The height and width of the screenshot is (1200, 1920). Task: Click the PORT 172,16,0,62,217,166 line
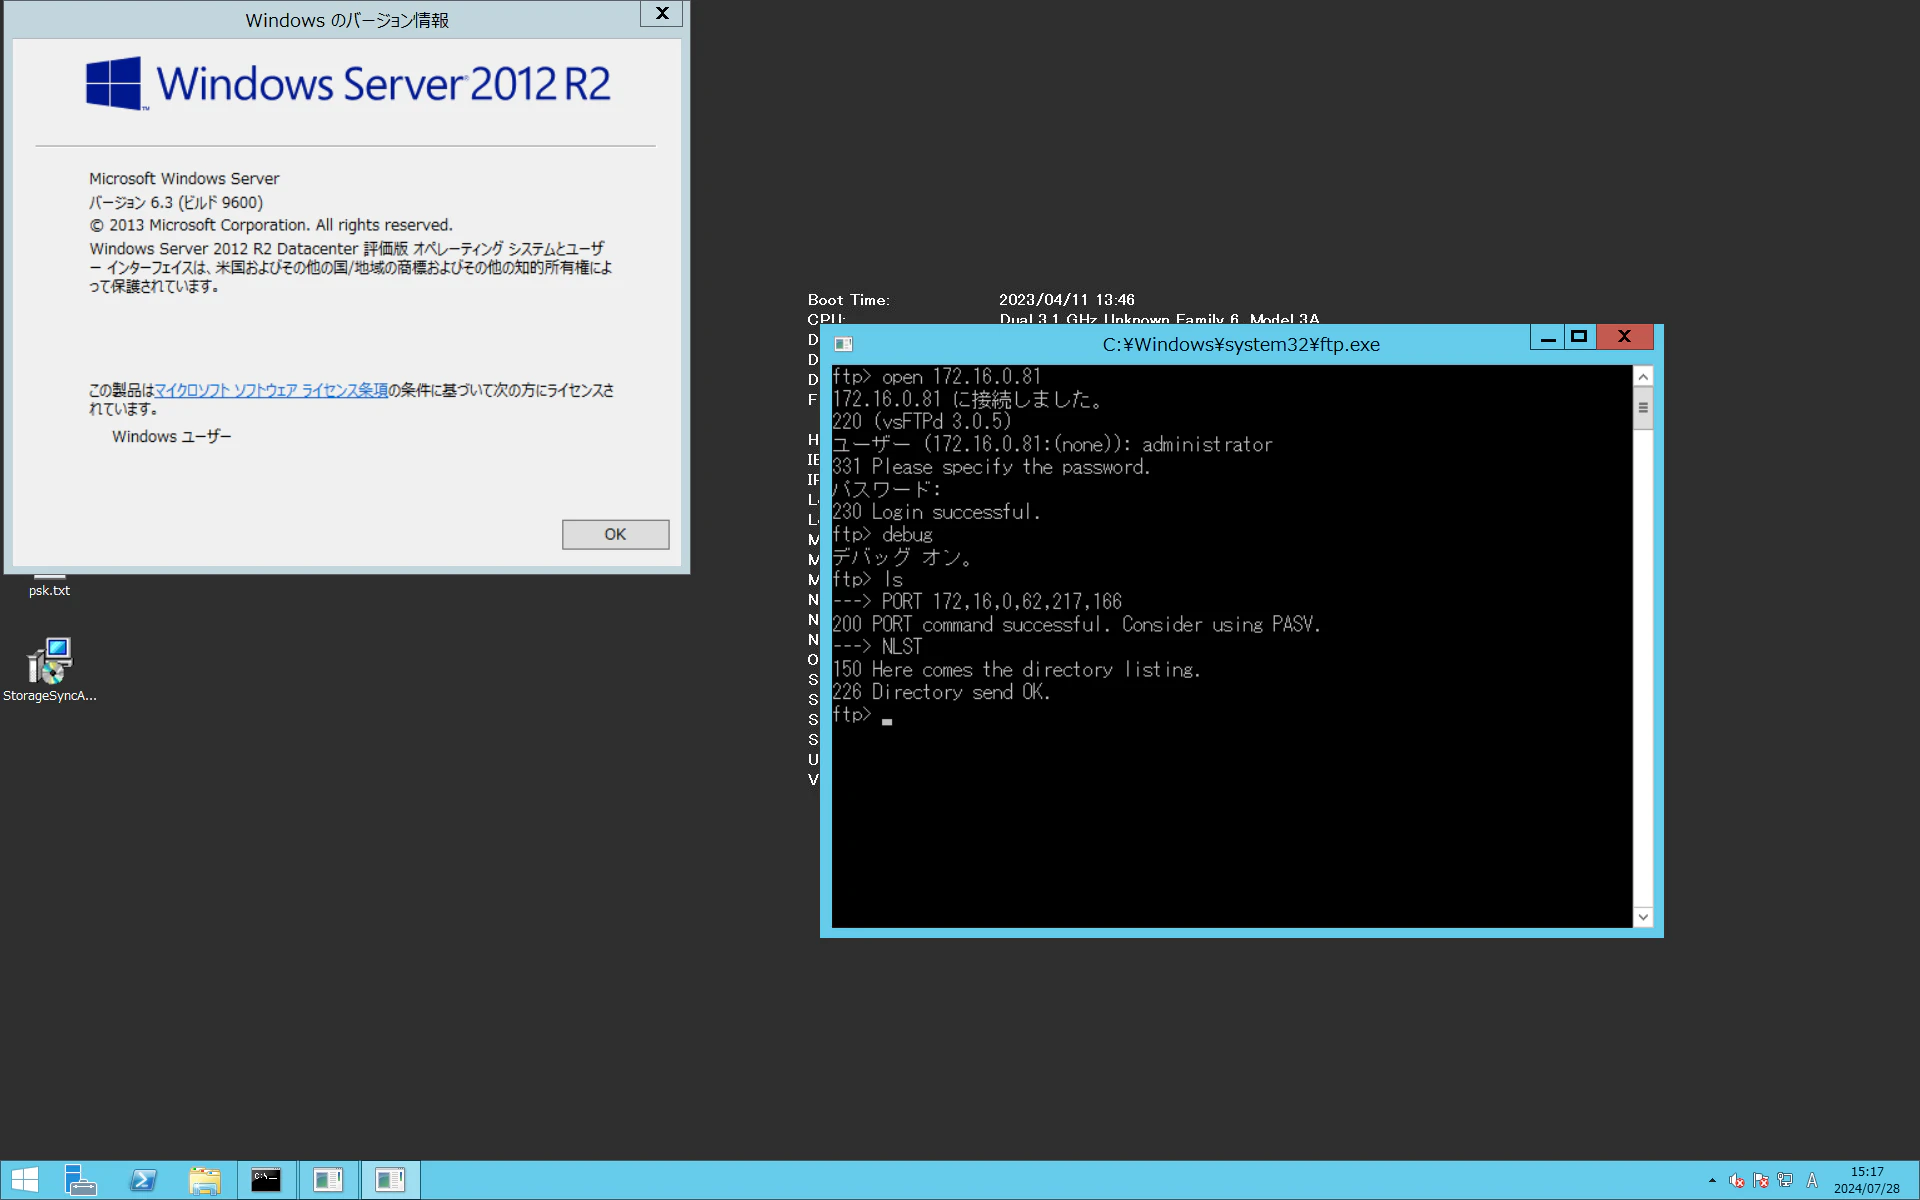[977, 602]
